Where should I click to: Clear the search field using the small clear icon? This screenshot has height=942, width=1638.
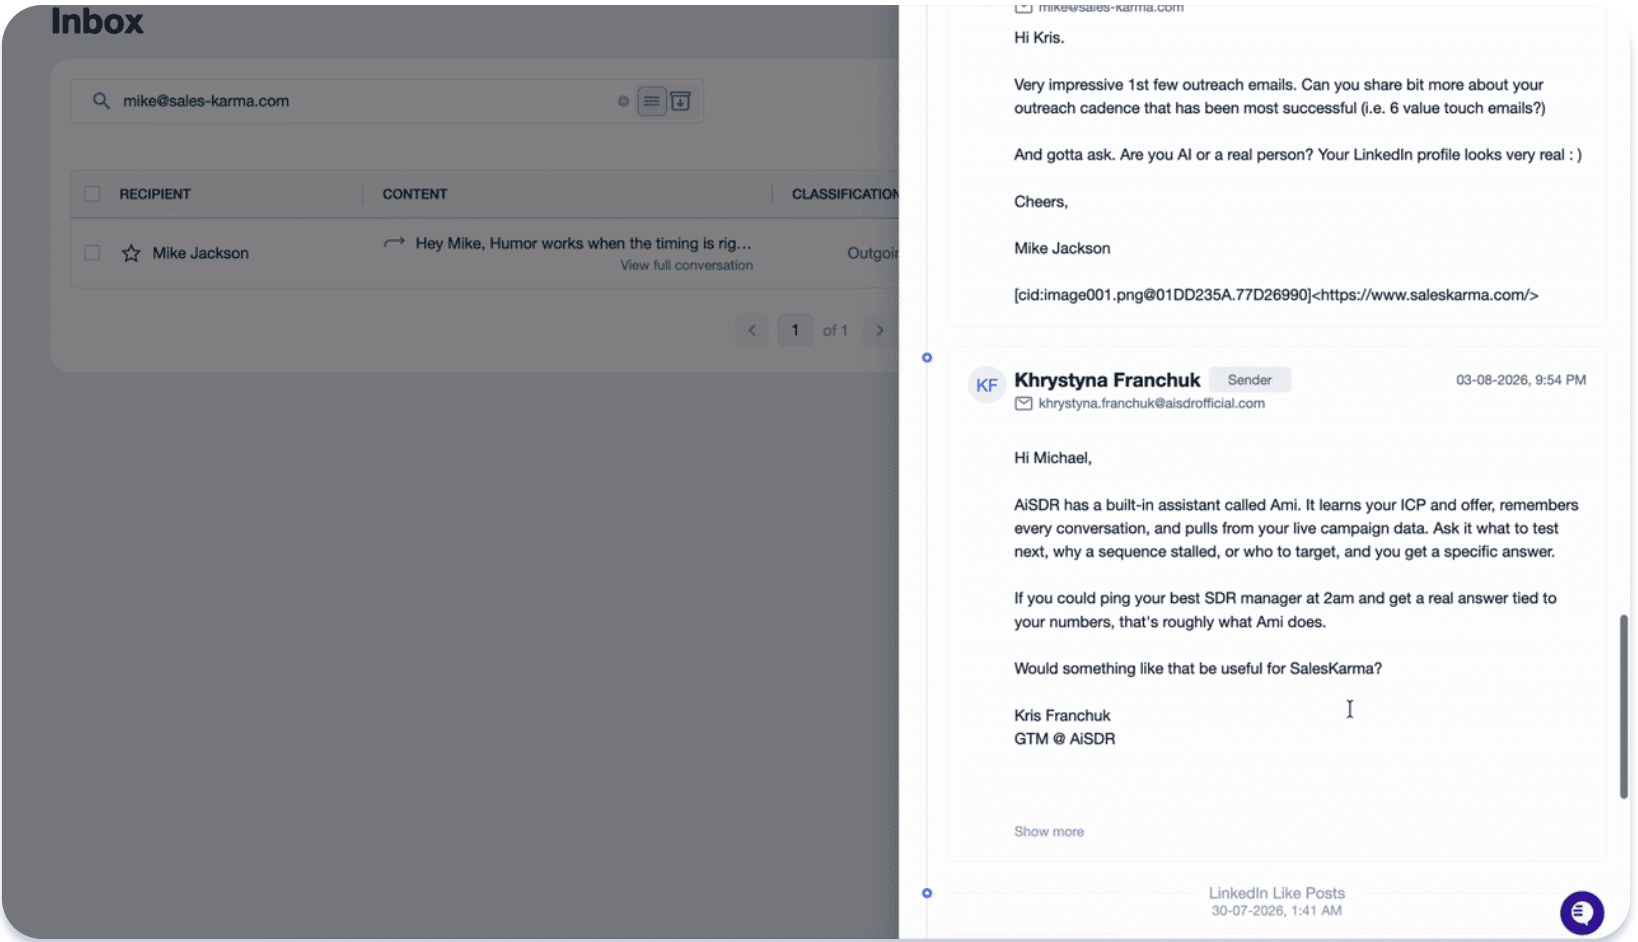623,101
